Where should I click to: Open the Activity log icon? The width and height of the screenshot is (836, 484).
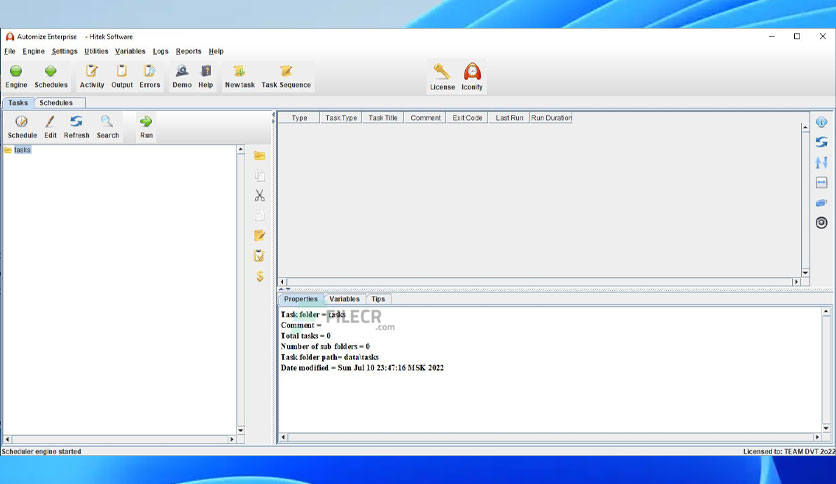click(92, 71)
